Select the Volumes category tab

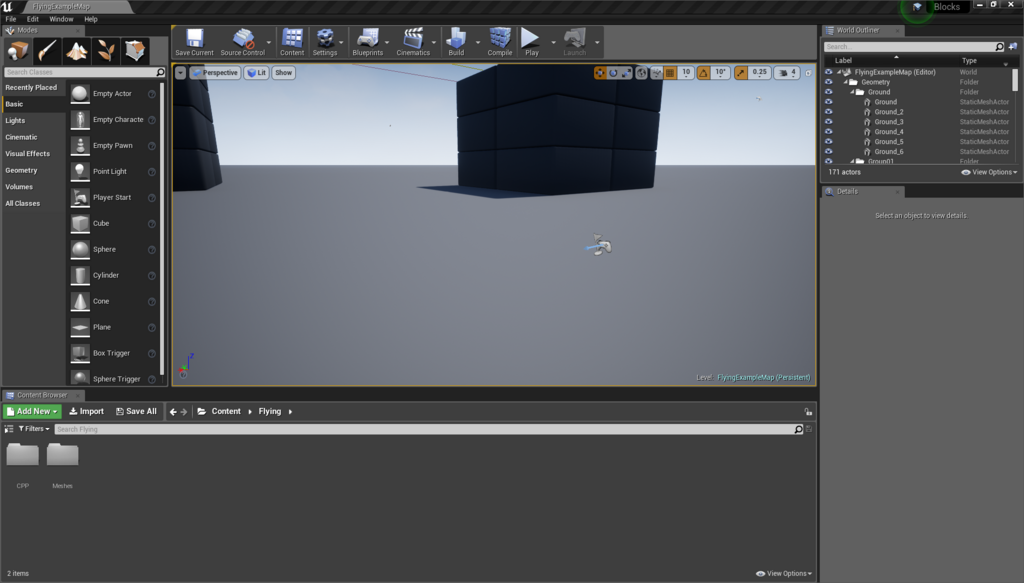[x=19, y=187]
